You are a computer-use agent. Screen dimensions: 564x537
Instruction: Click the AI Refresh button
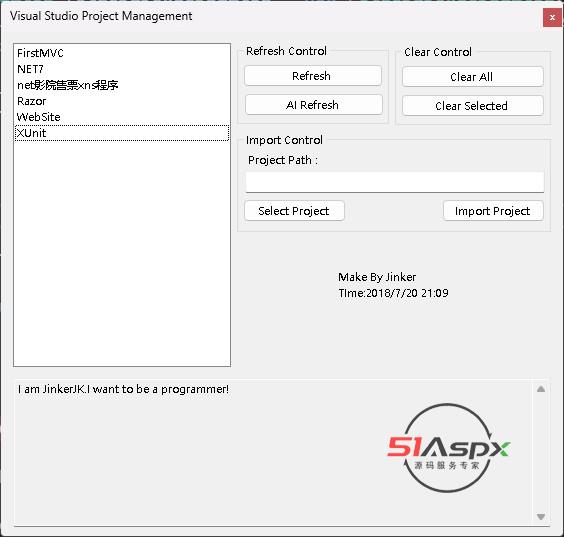313,105
